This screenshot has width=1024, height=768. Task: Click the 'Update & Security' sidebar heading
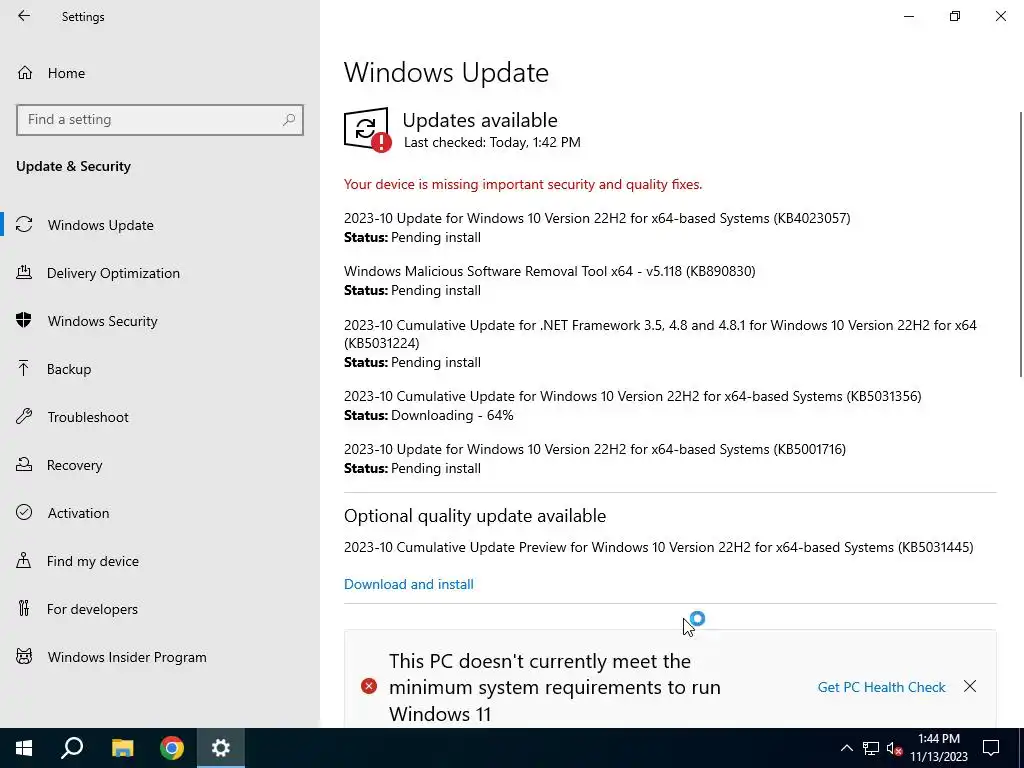point(73,166)
